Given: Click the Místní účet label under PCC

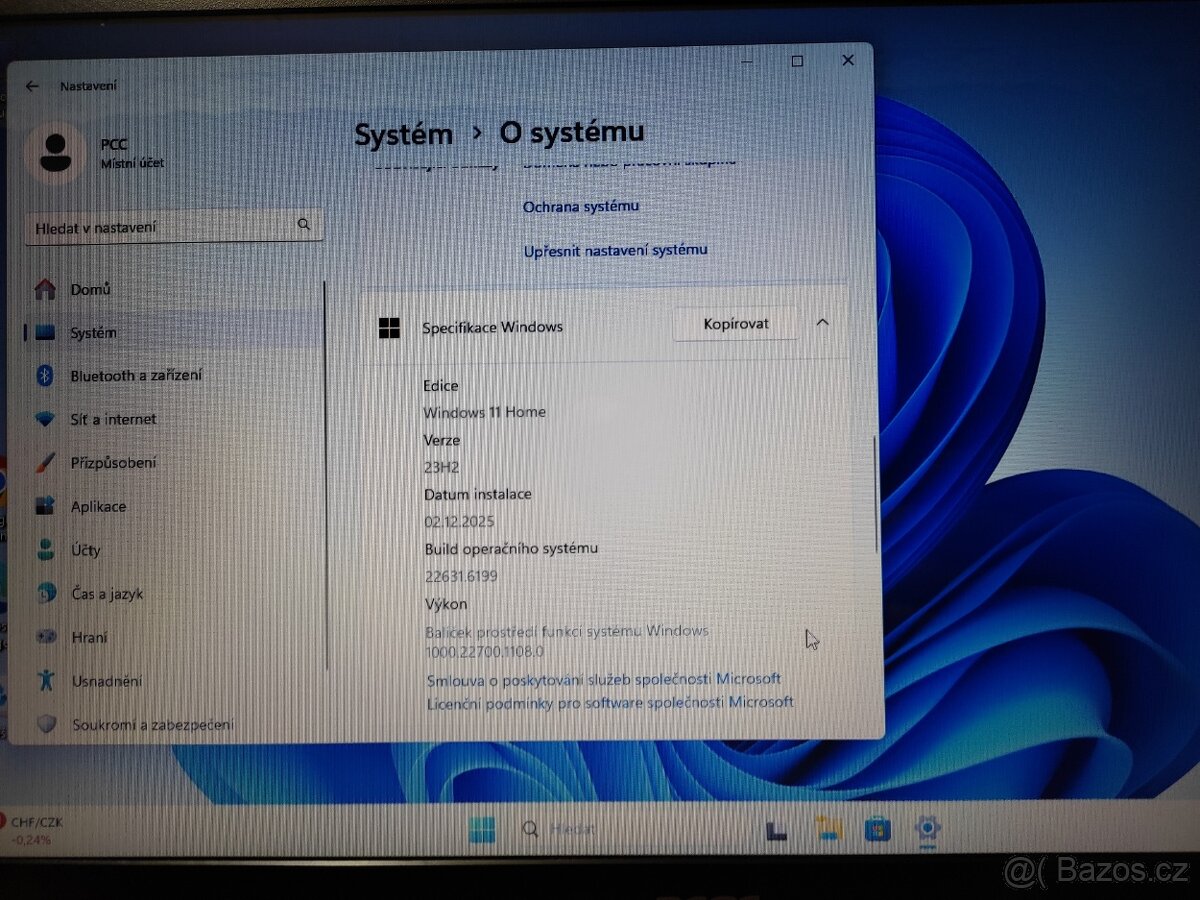Looking at the screenshot, I should (x=132, y=162).
